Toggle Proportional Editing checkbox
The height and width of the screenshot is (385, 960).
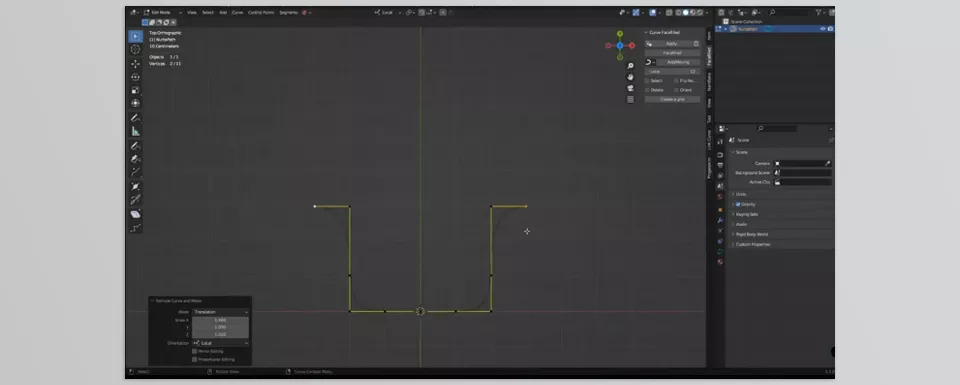pos(195,359)
